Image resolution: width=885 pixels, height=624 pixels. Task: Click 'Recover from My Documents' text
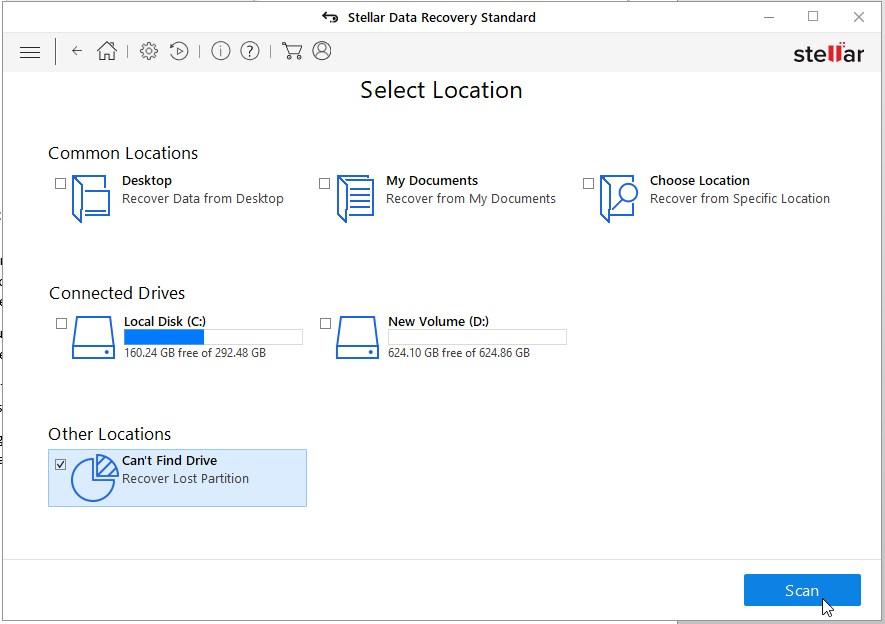(x=471, y=199)
